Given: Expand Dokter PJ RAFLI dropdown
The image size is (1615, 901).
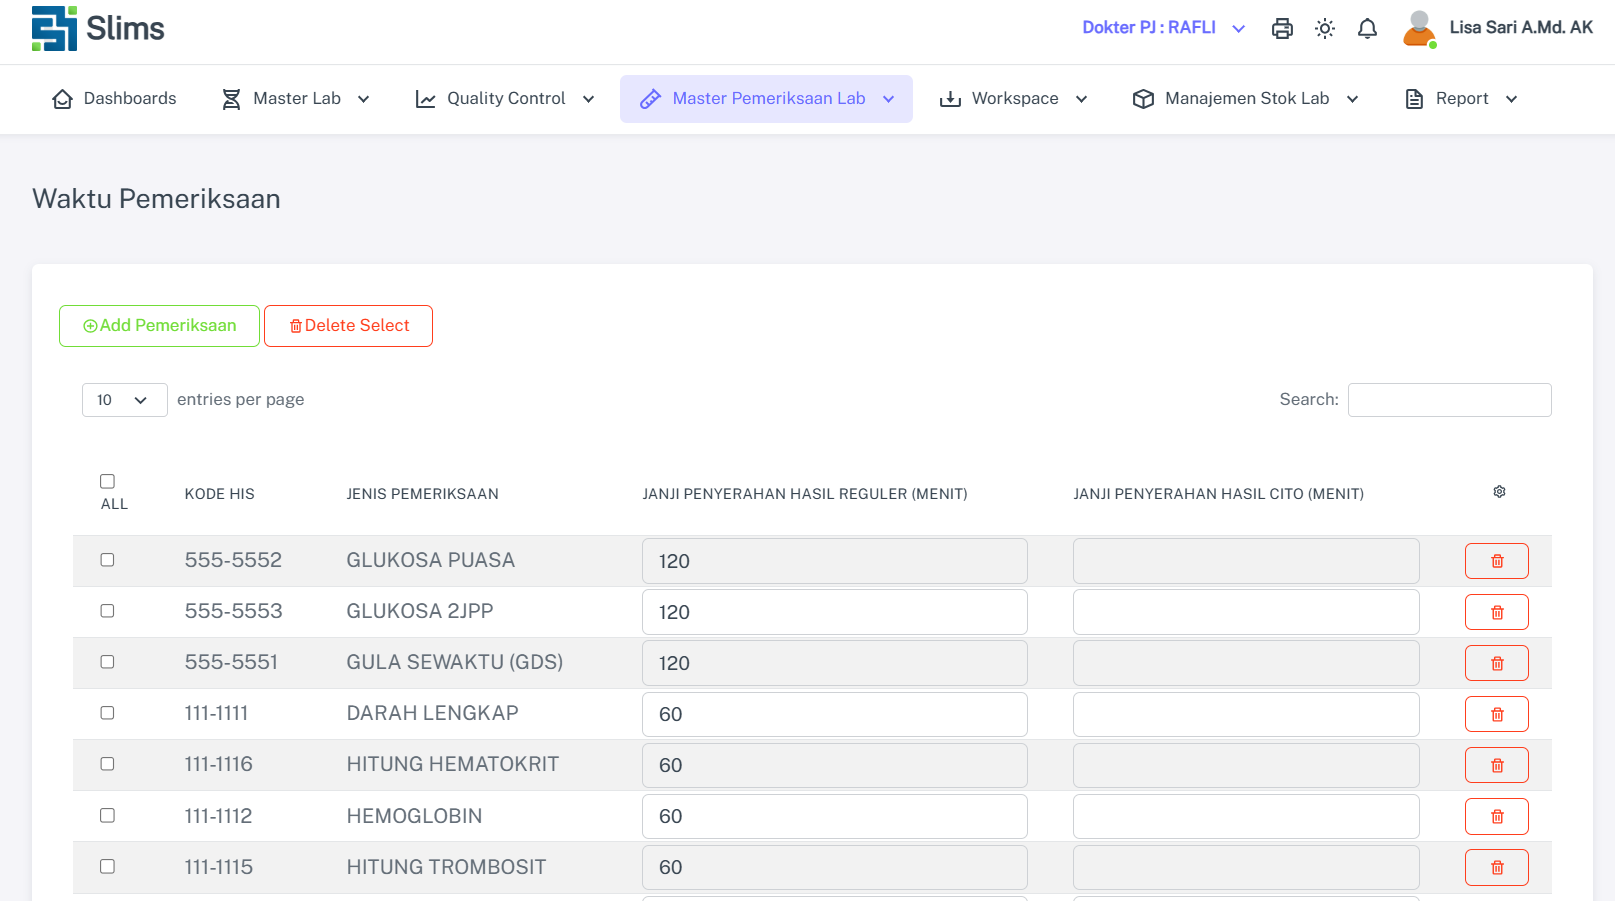Looking at the screenshot, I should [x=1163, y=28].
